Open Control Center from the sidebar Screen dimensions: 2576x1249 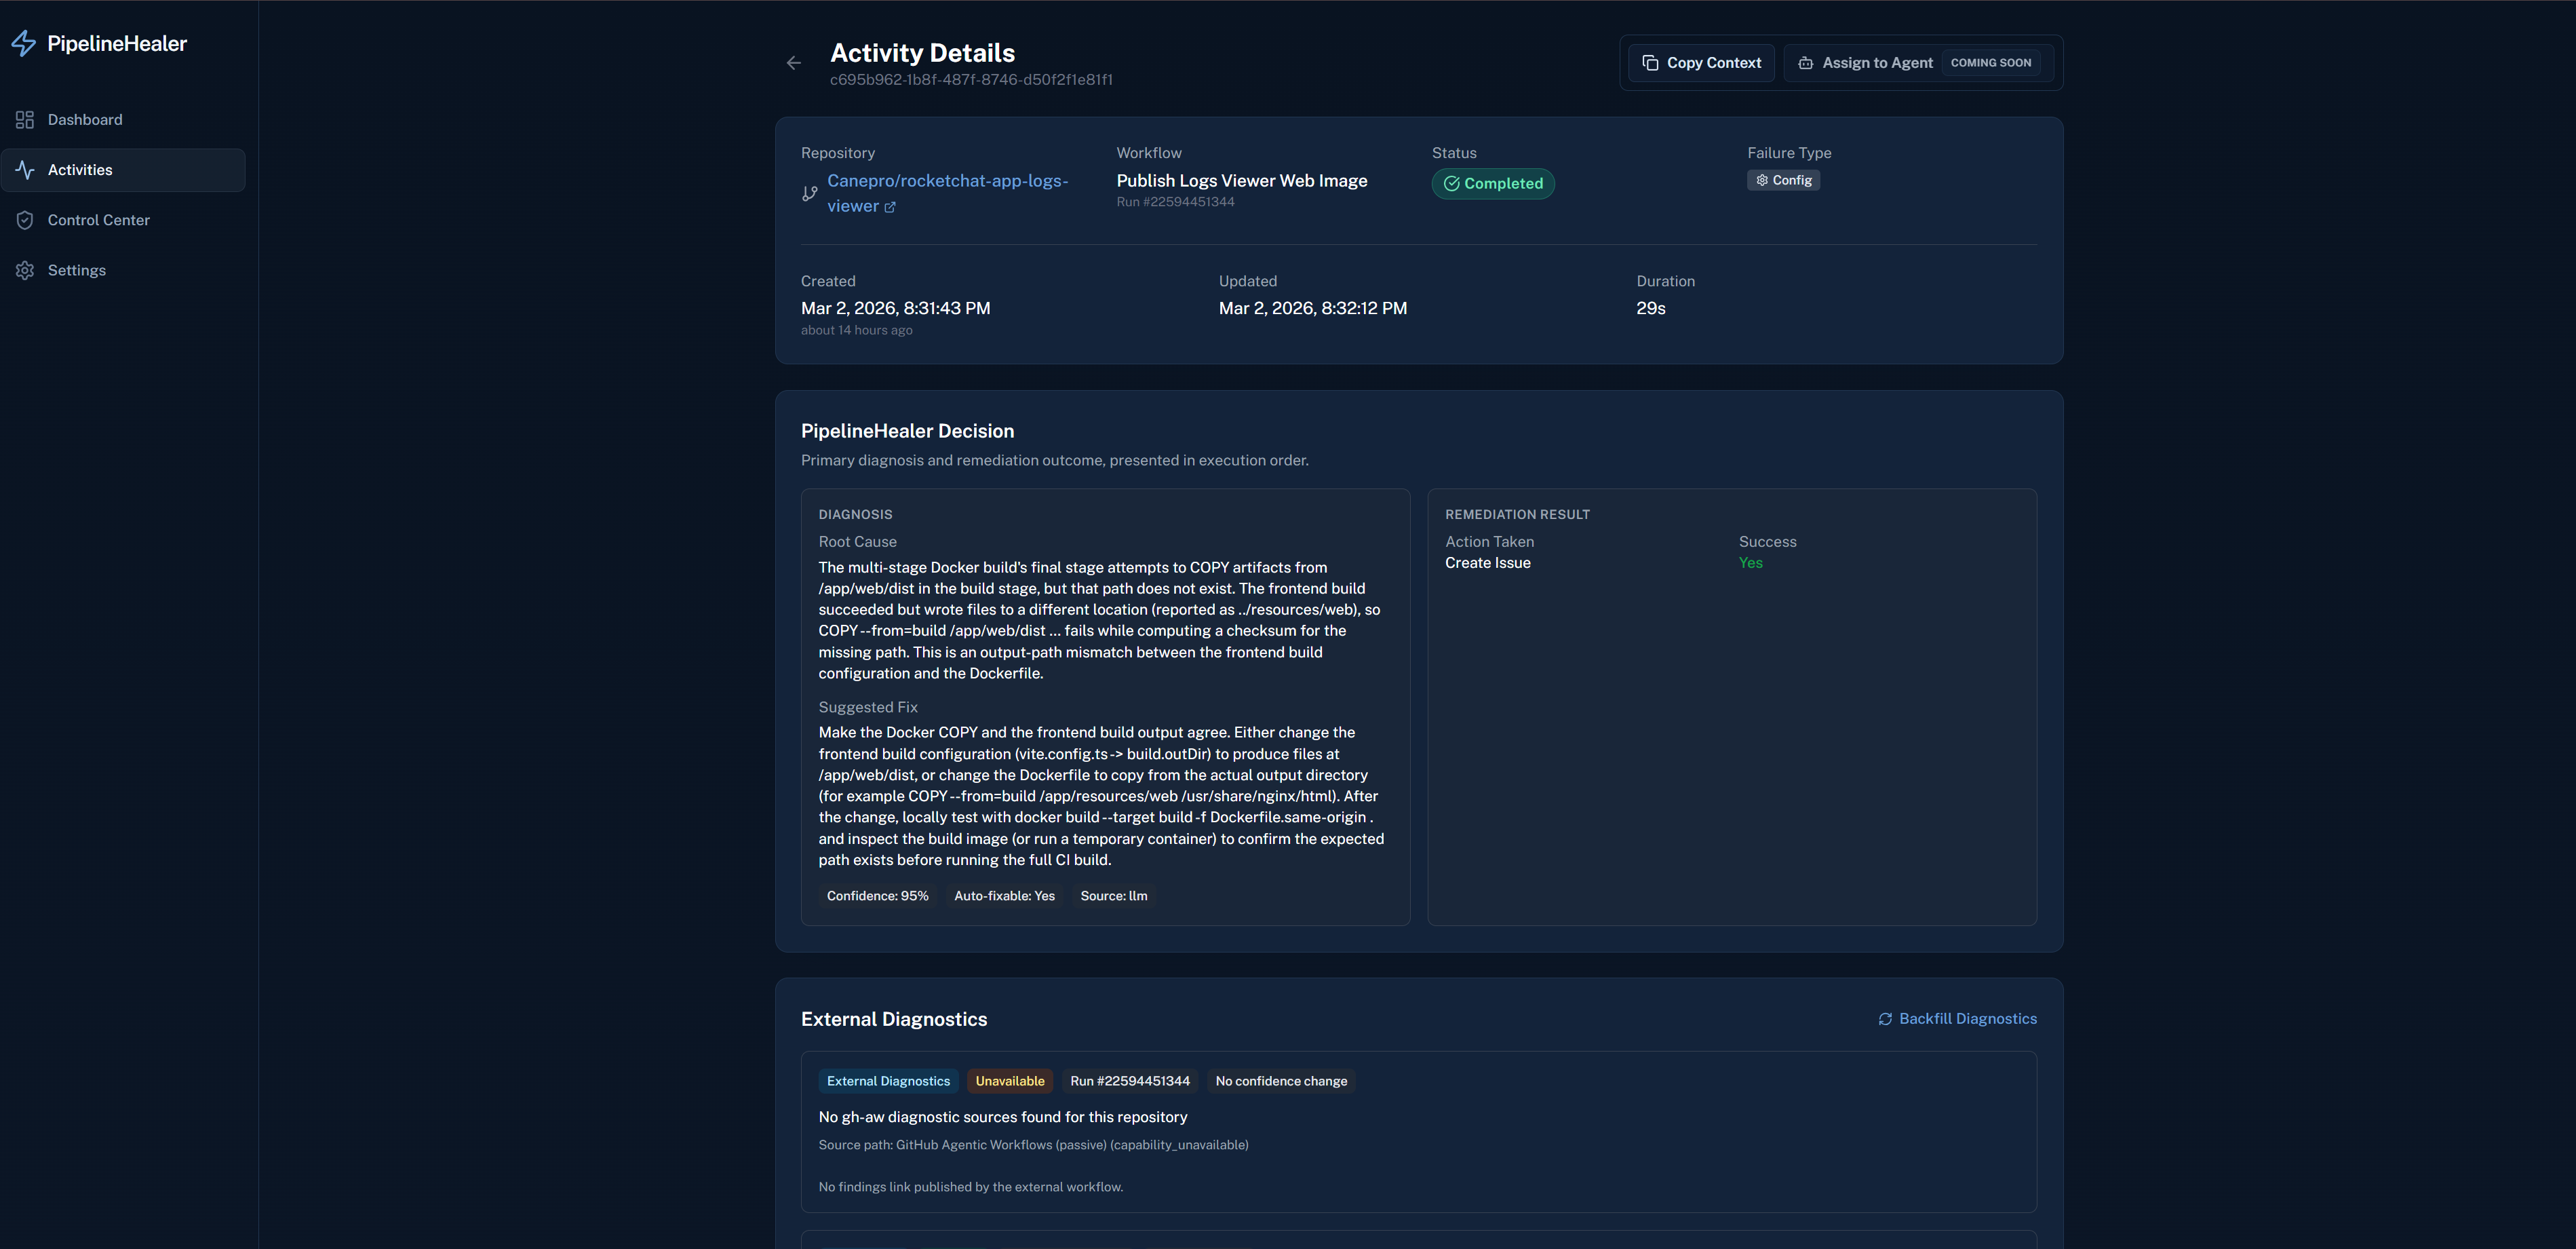coord(123,220)
